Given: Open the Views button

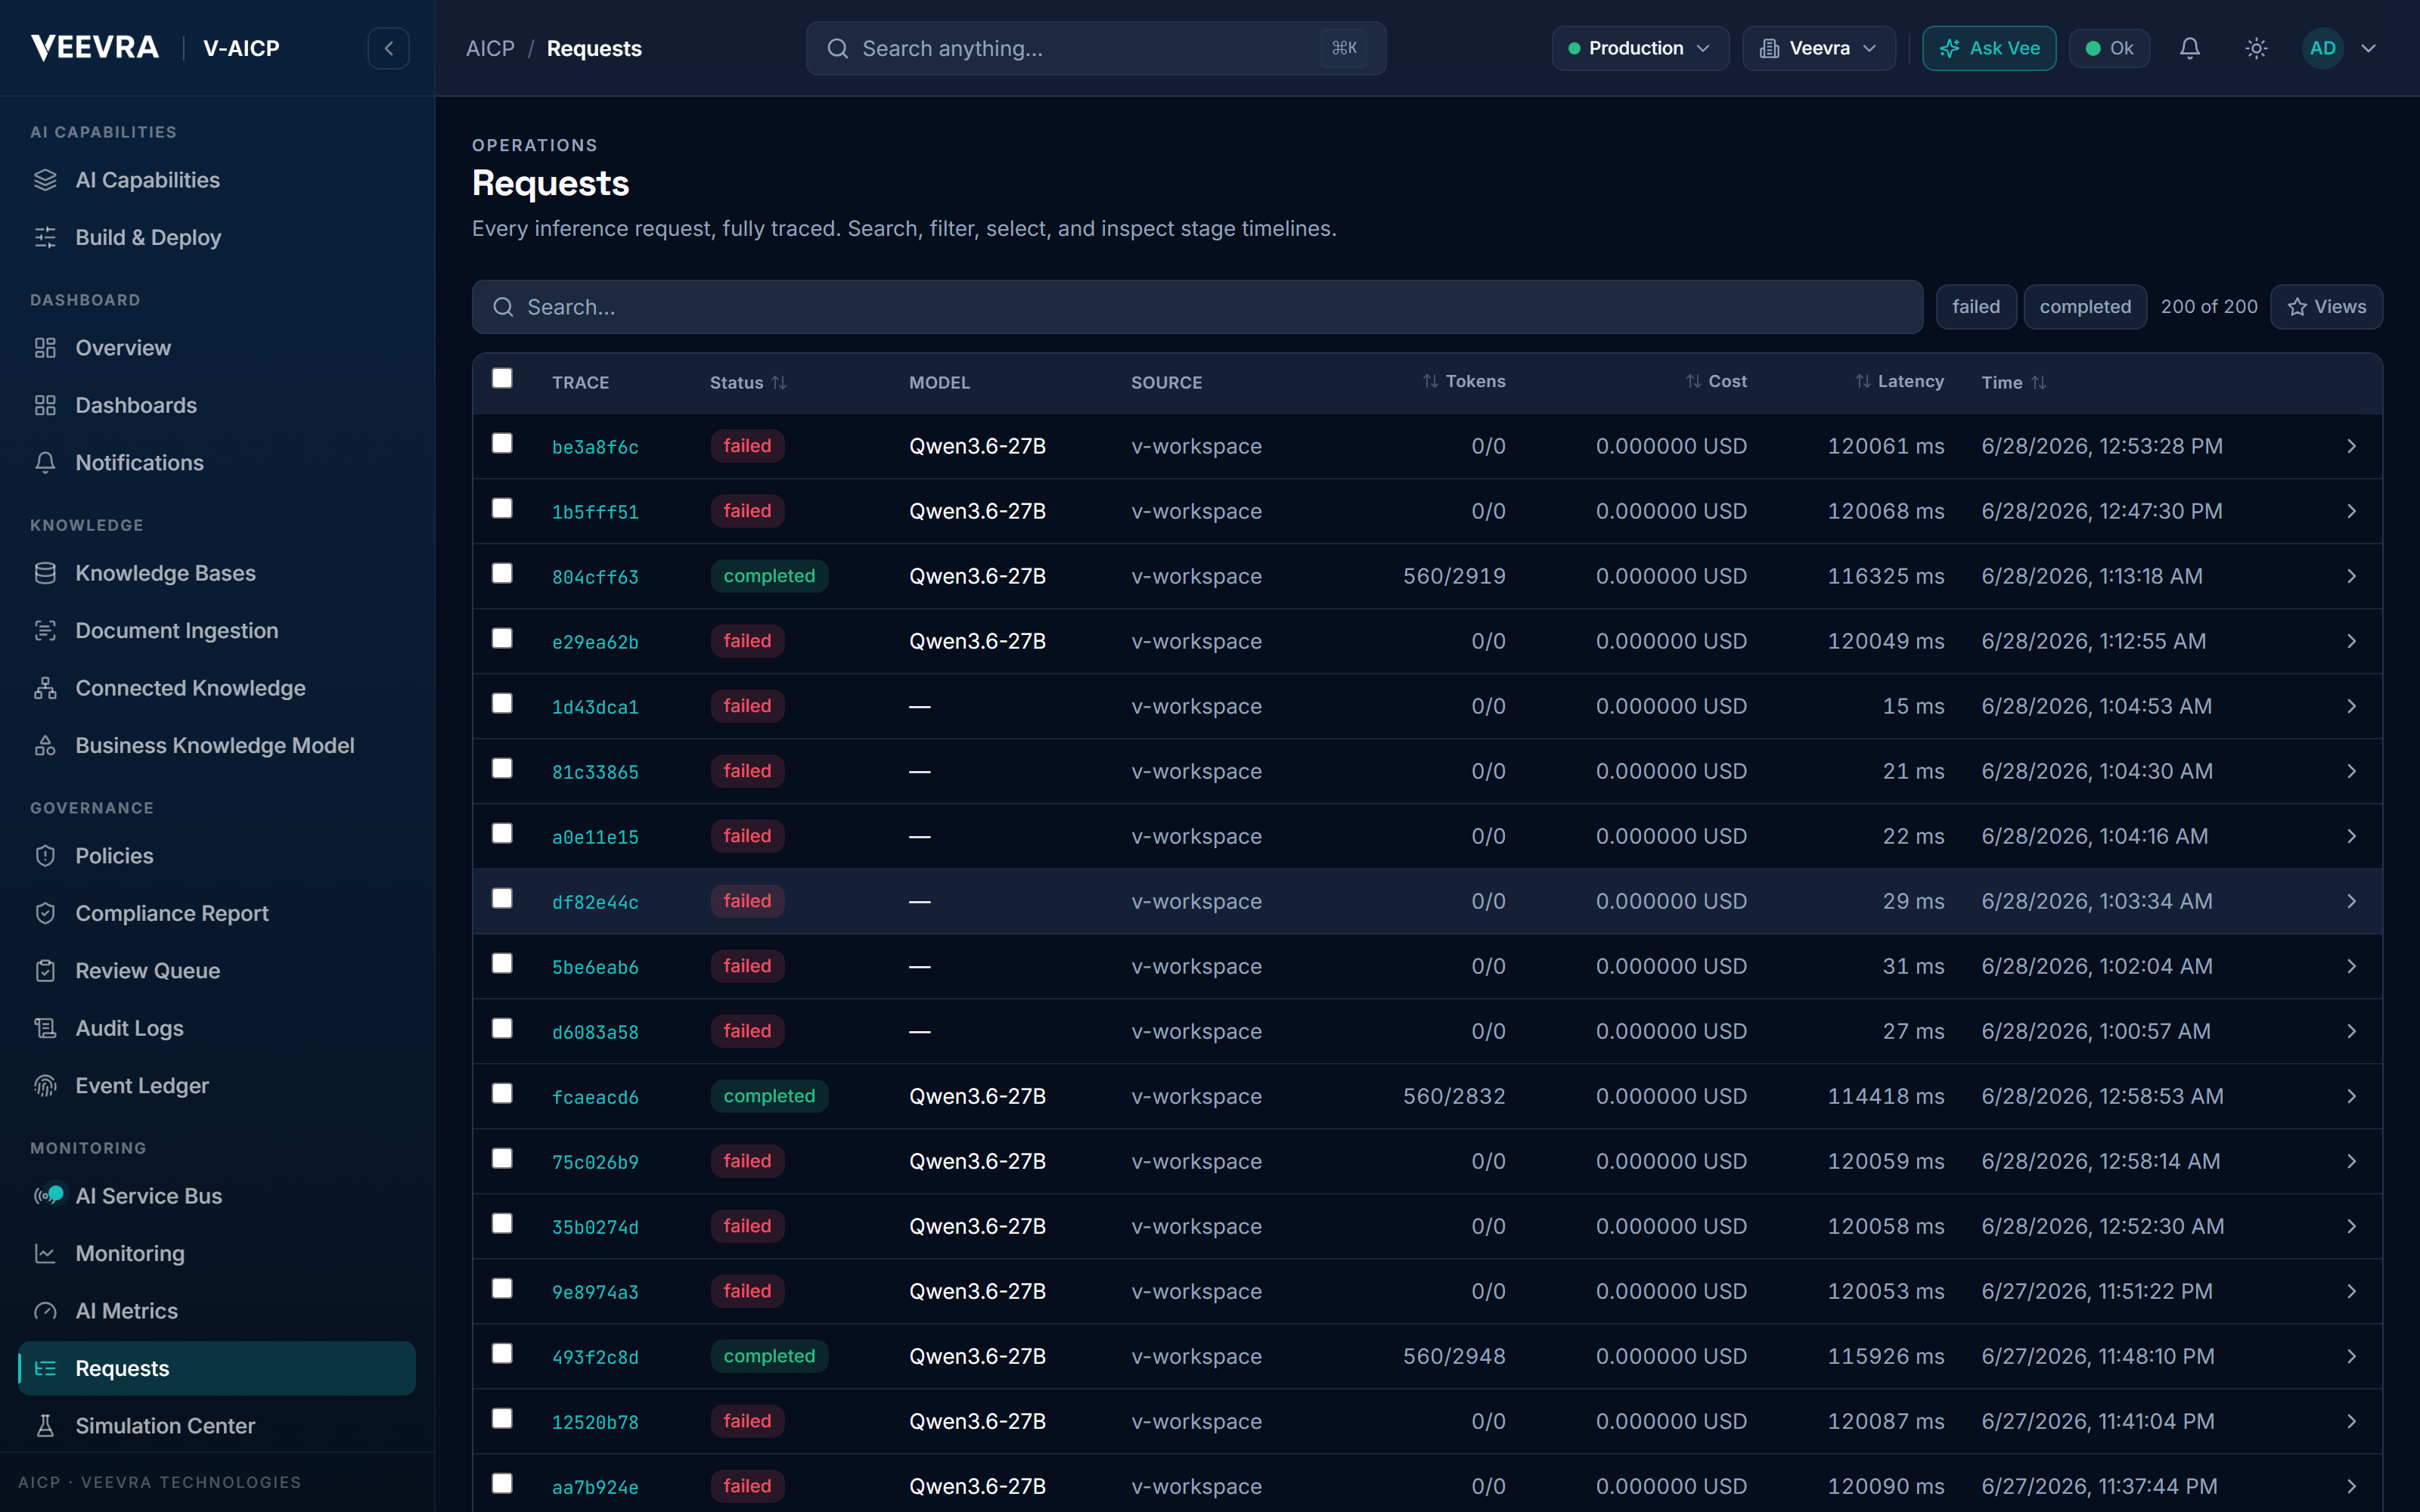Looking at the screenshot, I should click(2326, 306).
